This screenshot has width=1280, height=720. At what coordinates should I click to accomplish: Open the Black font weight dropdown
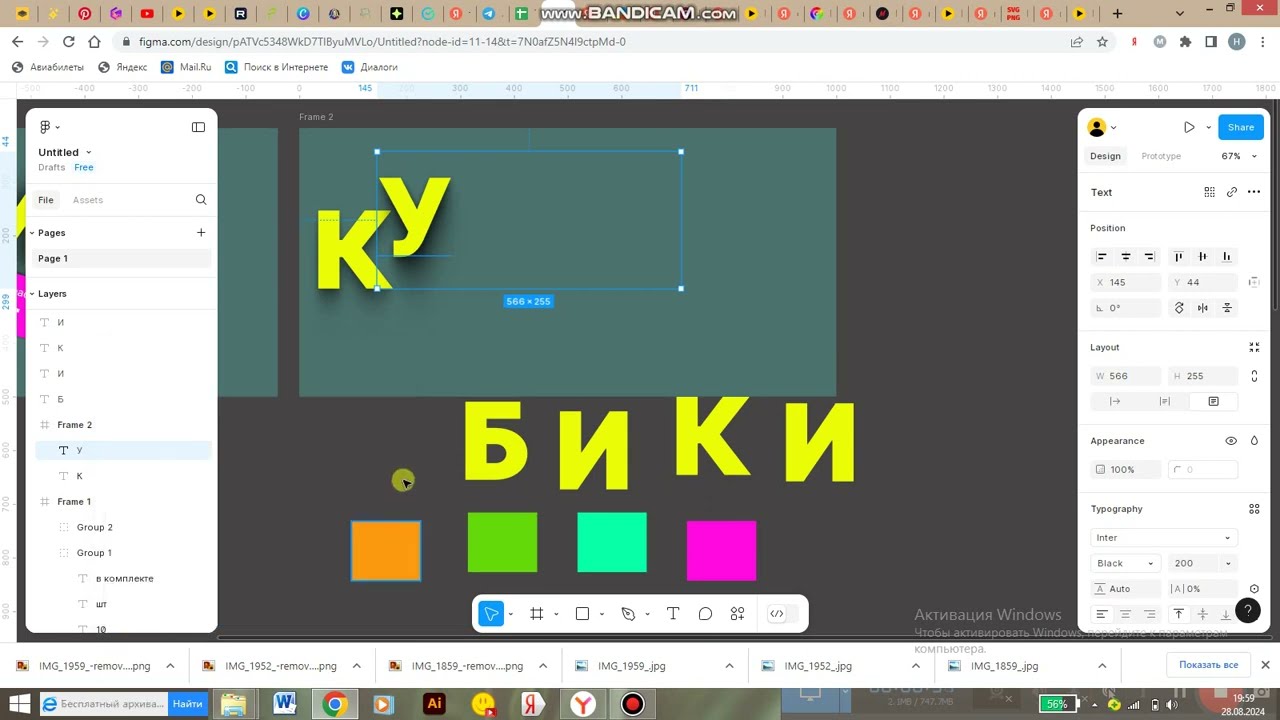1125,563
